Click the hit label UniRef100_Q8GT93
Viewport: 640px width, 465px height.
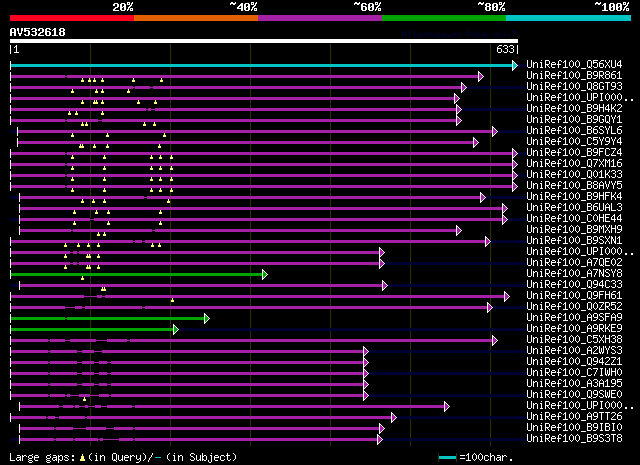[x=574, y=87]
